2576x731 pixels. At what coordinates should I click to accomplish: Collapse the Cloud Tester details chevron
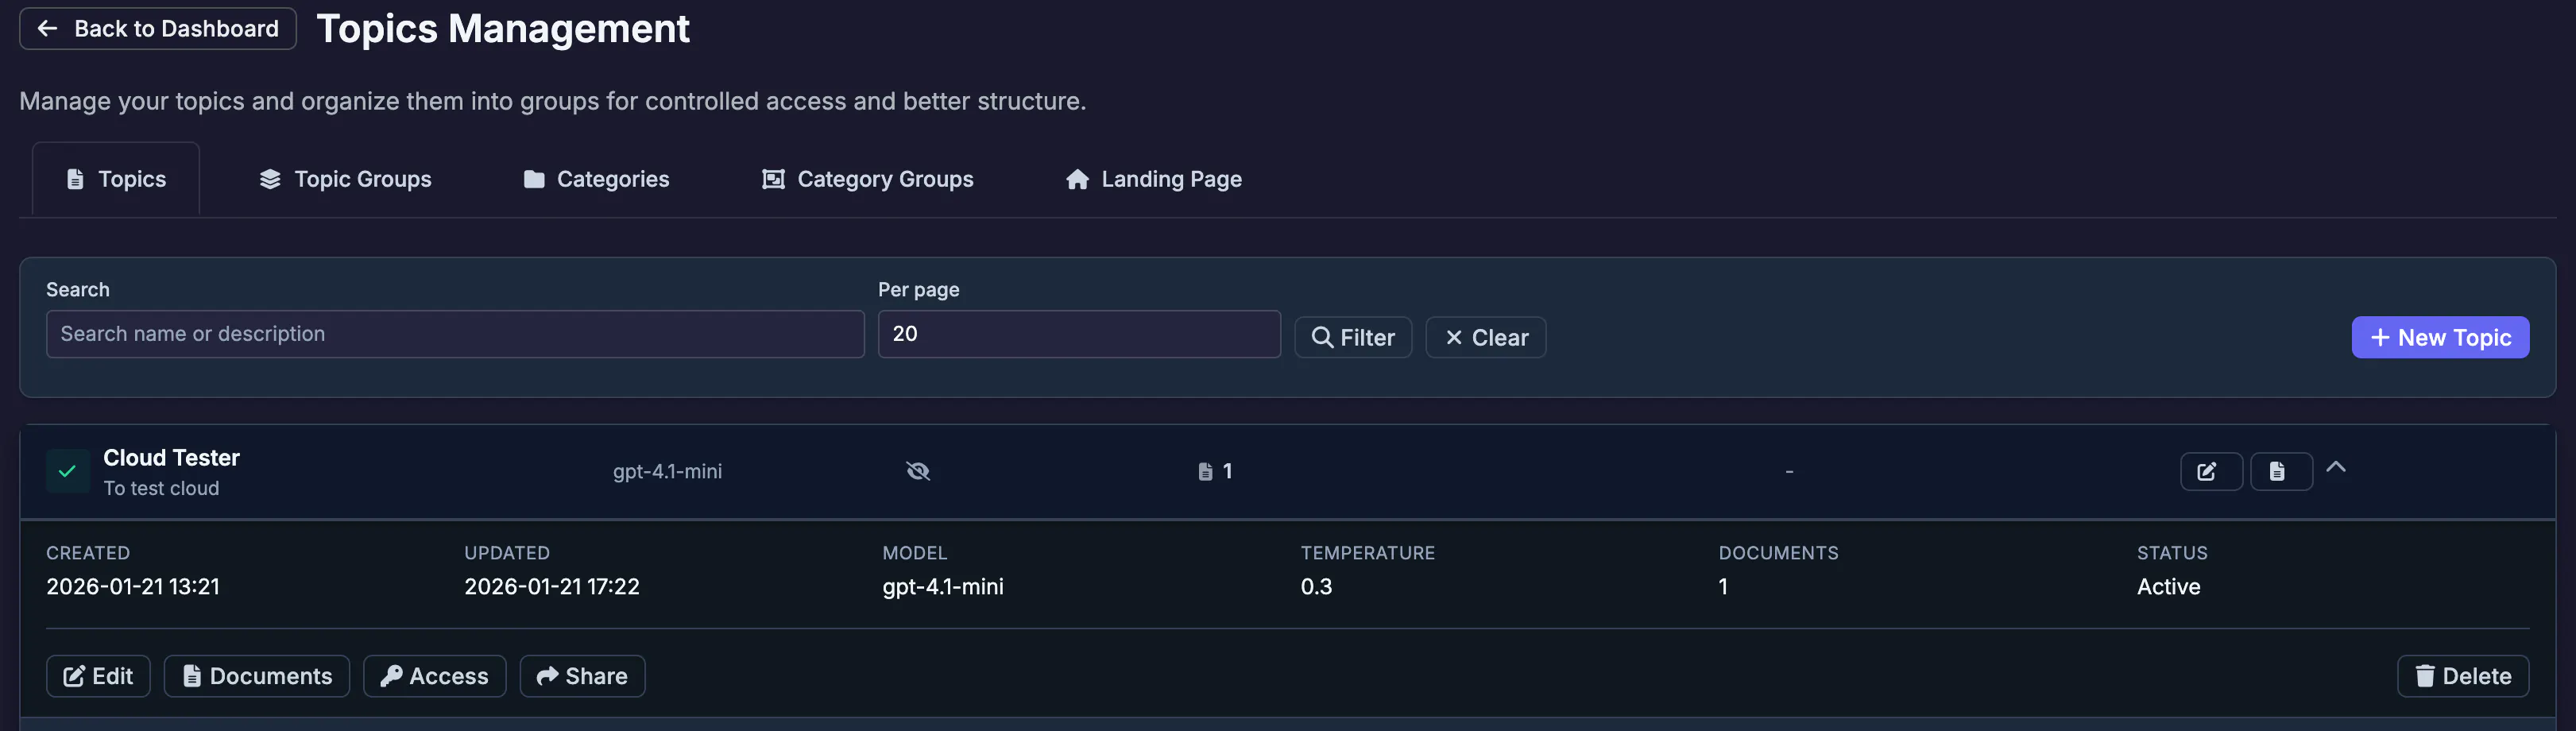pyautogui.click(x=2335, y=467)
